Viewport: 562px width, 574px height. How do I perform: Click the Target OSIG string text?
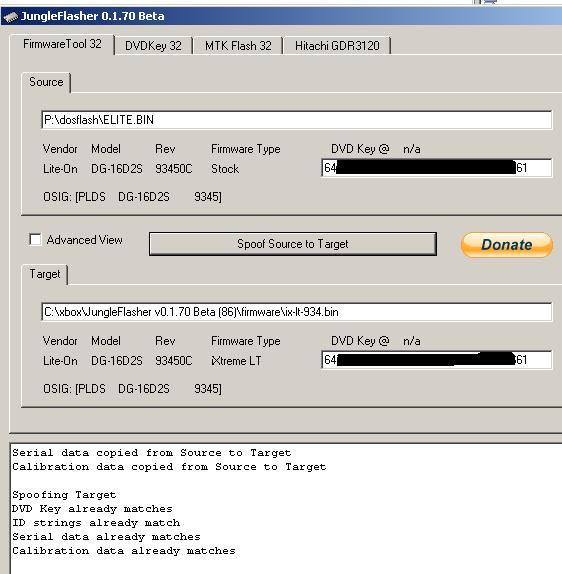point(133,389)
